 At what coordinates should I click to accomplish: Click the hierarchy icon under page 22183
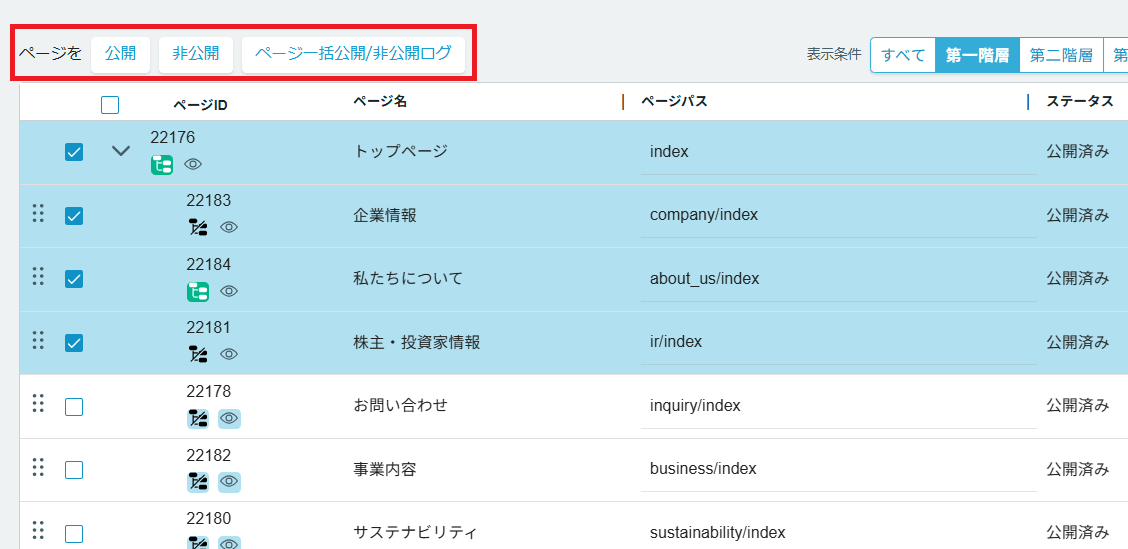point(198,227)
